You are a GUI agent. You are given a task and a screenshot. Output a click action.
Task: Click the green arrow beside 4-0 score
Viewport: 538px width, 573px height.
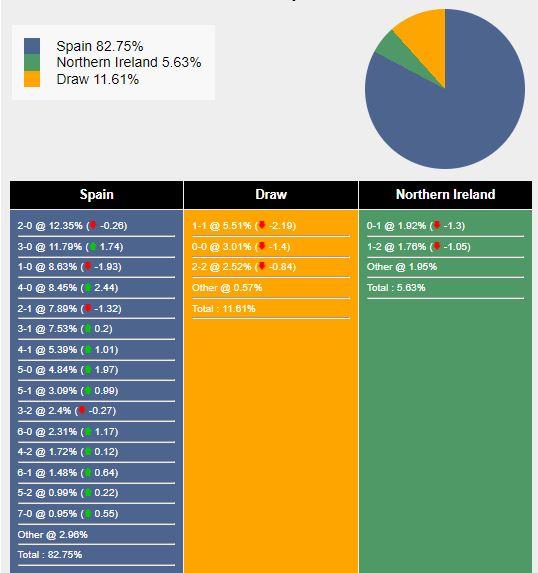pyautogui.click(x=88, y=287)
